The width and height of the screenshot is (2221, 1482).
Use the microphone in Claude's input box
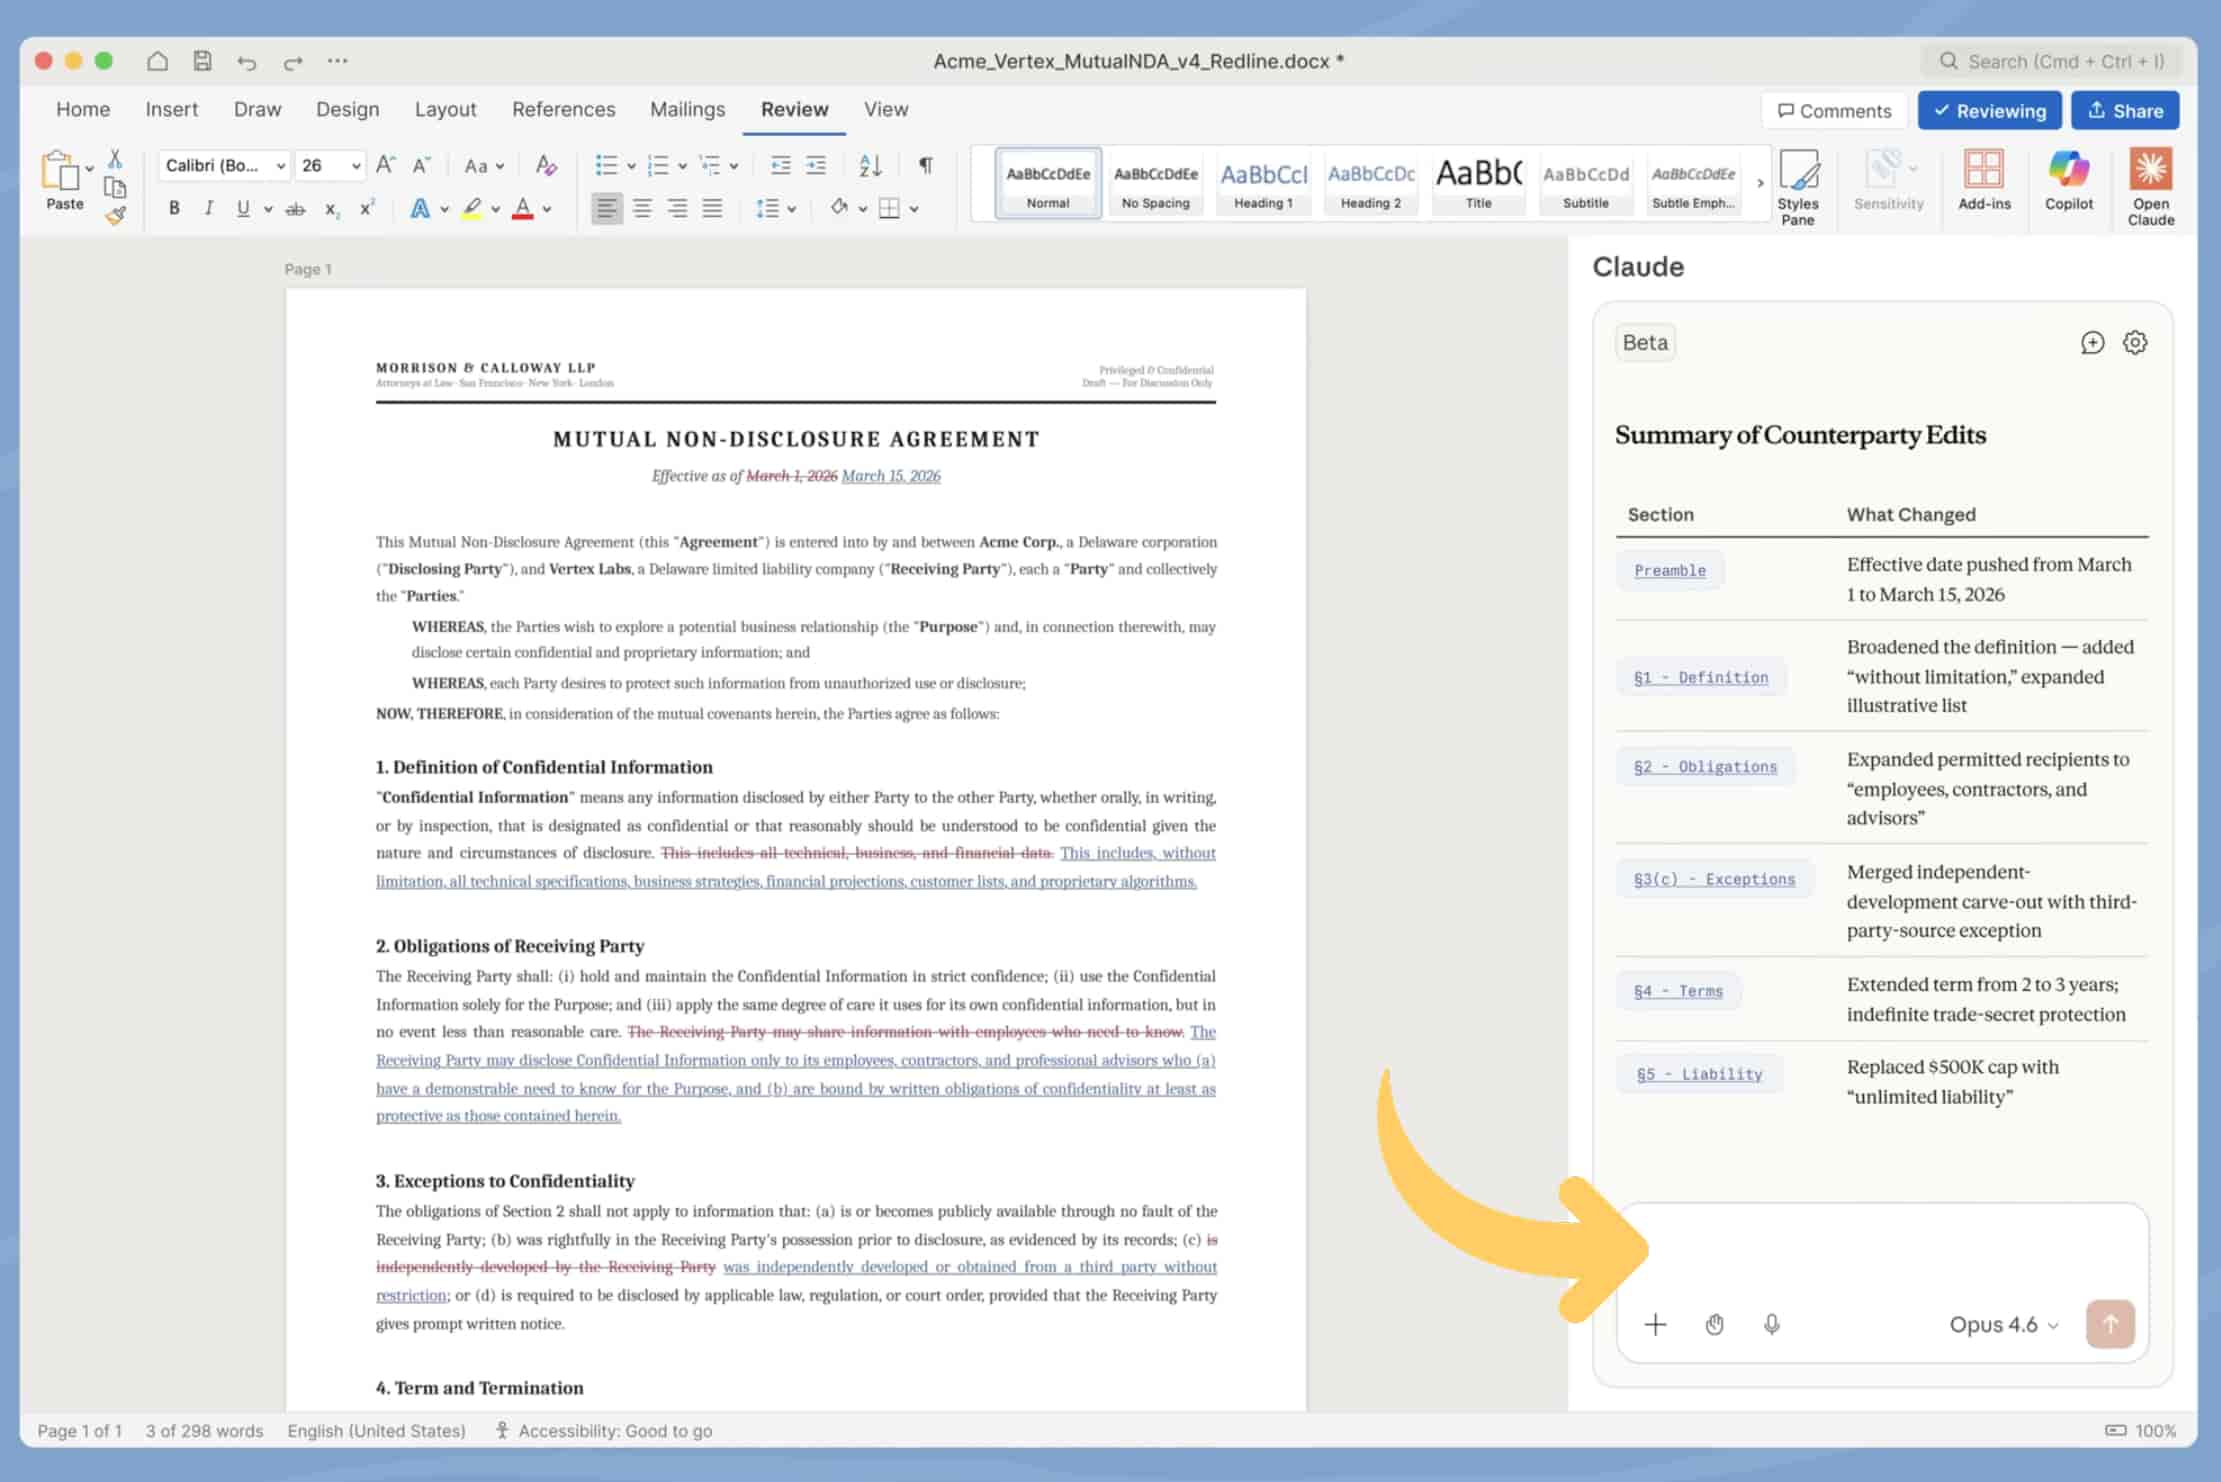click(x=1770, y=1324)
